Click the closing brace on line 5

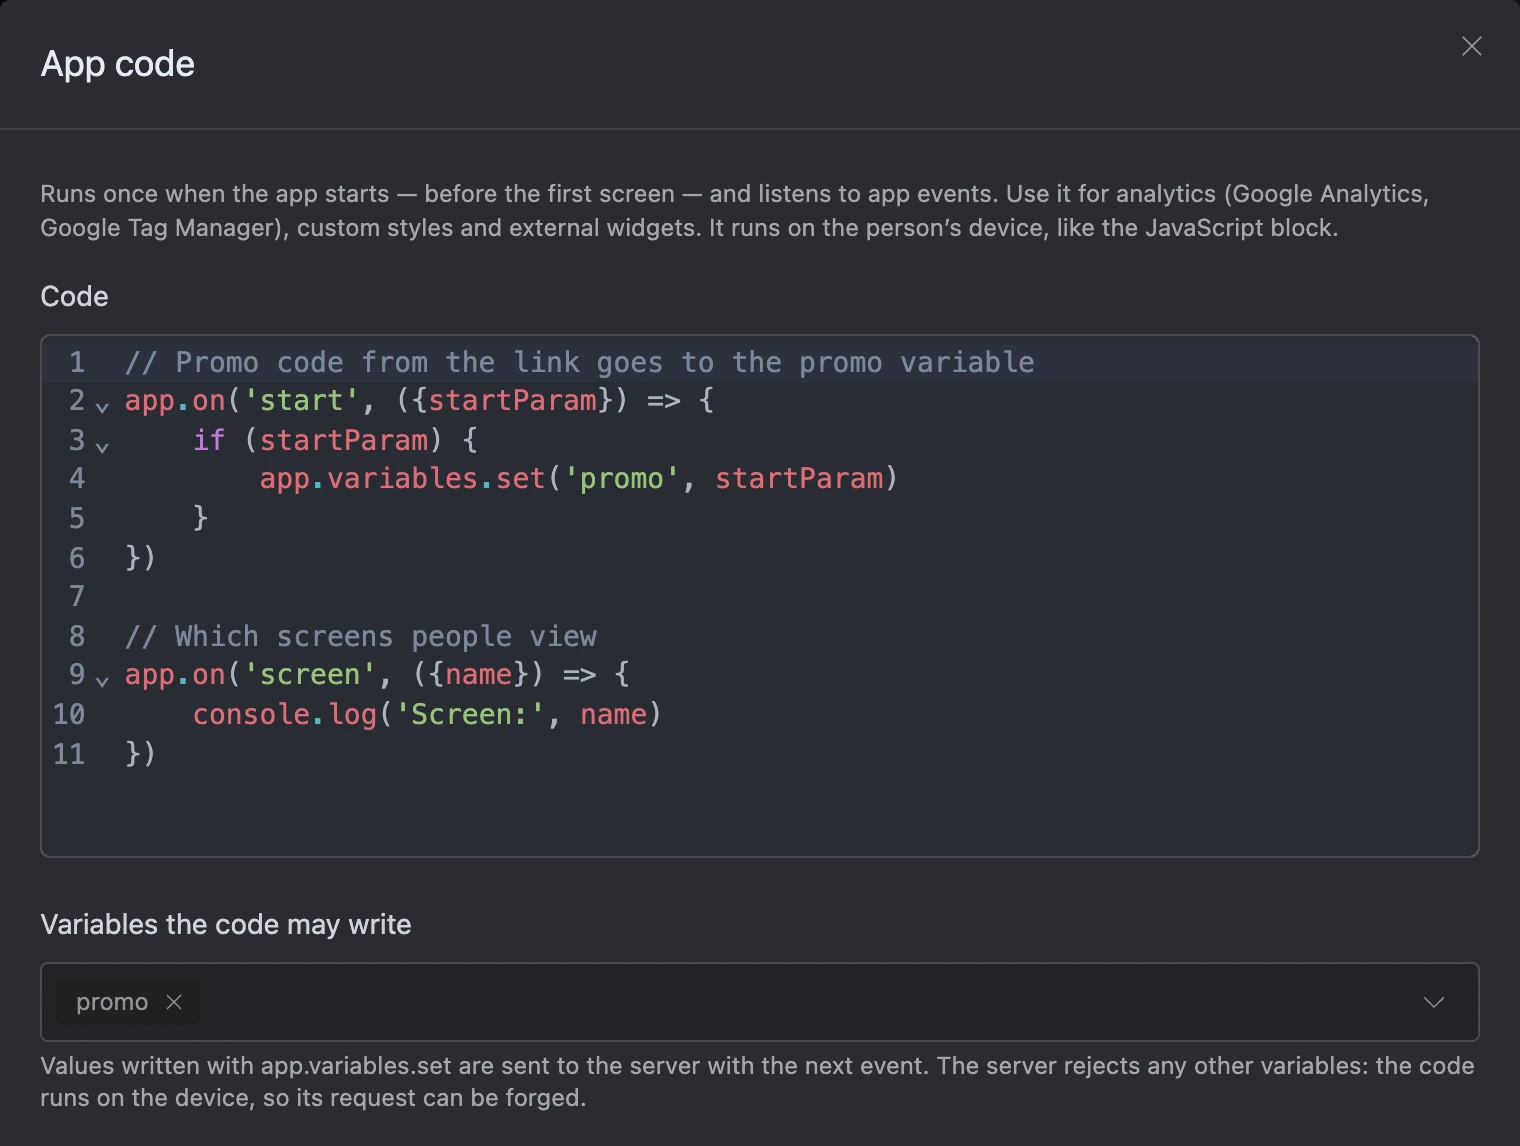(200, 518)
